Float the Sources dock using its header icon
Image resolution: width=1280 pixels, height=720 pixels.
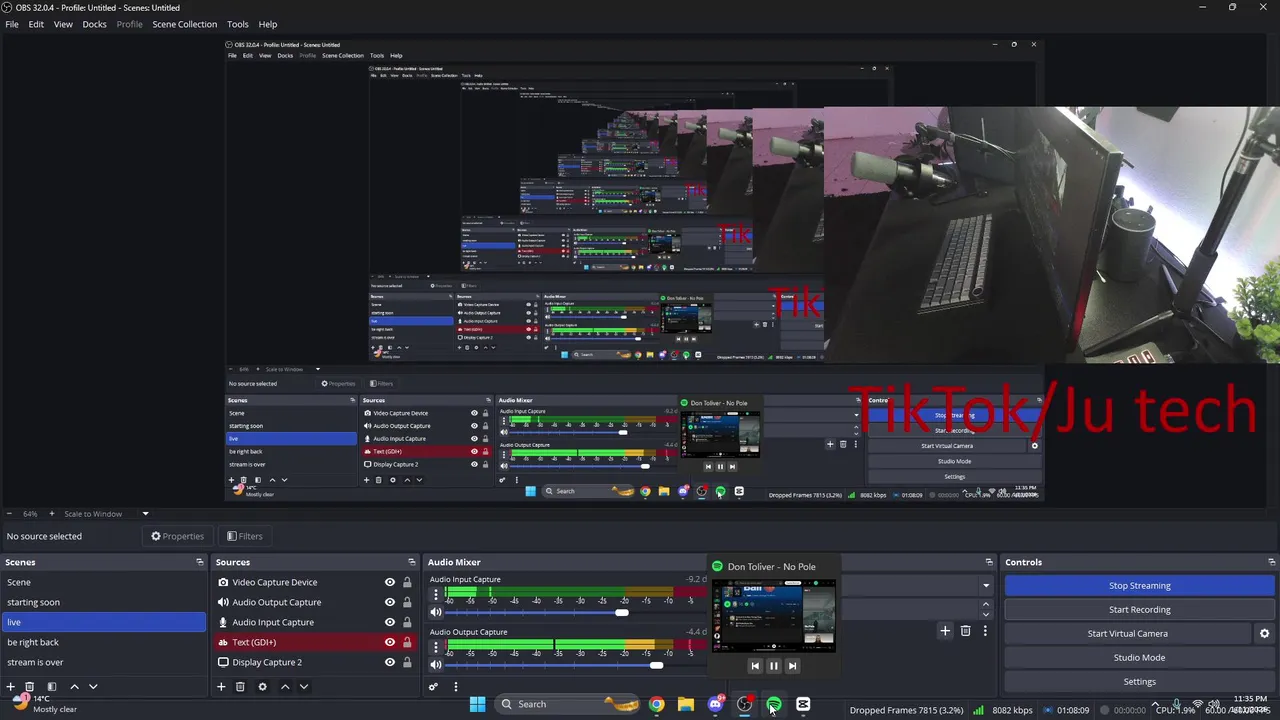(411, 562)
